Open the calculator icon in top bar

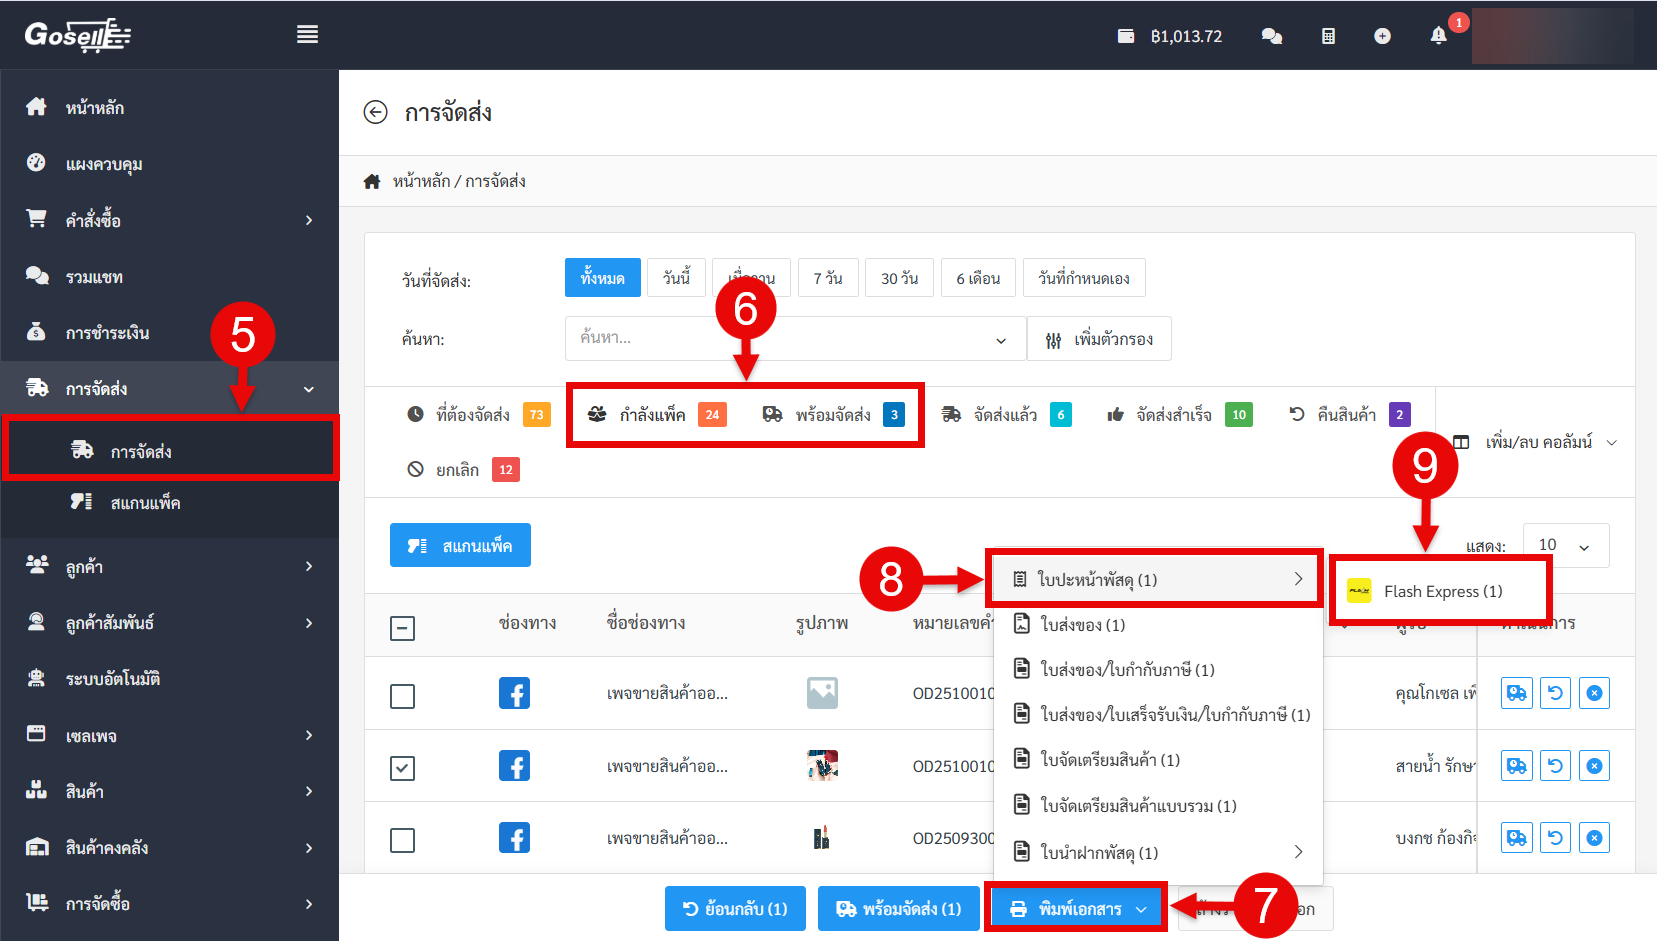[1328, 36]
